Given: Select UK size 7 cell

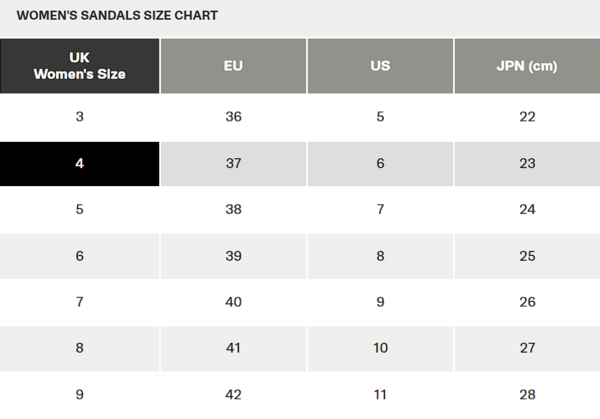Looking at the screenshot, I should point(80,302).
